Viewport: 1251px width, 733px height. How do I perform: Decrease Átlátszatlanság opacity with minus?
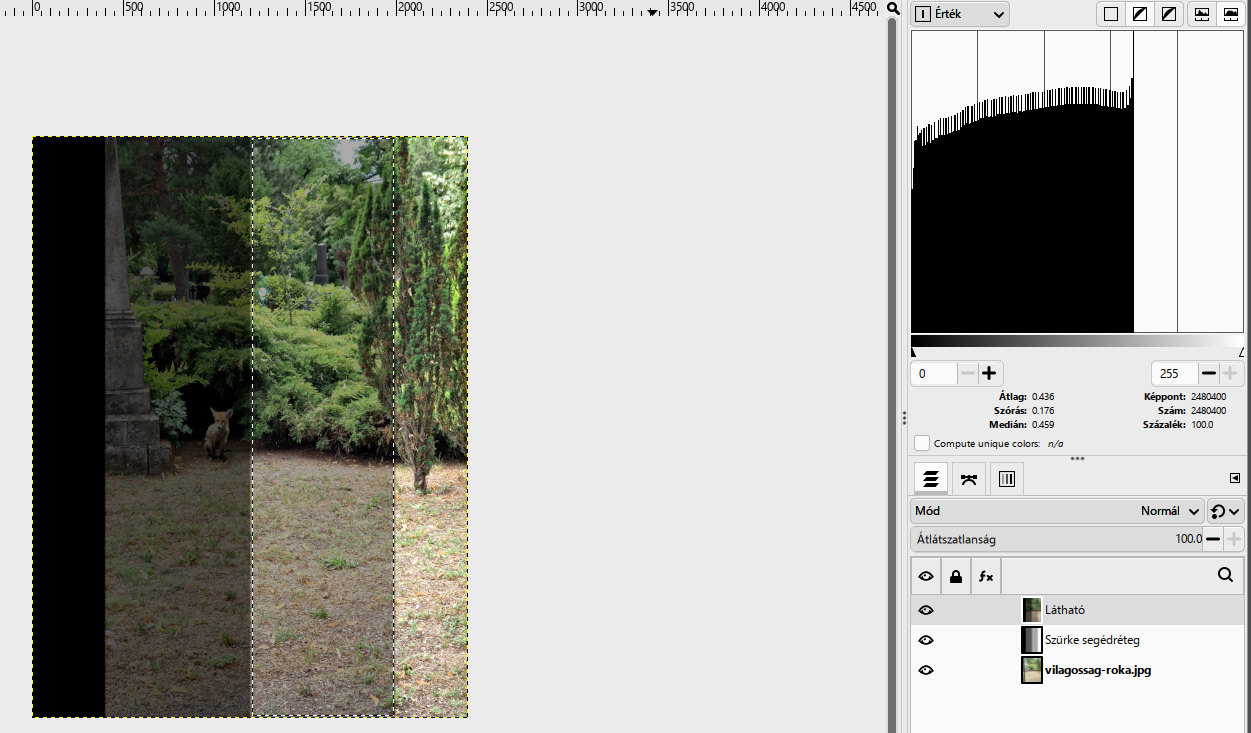pos(1213,539)
